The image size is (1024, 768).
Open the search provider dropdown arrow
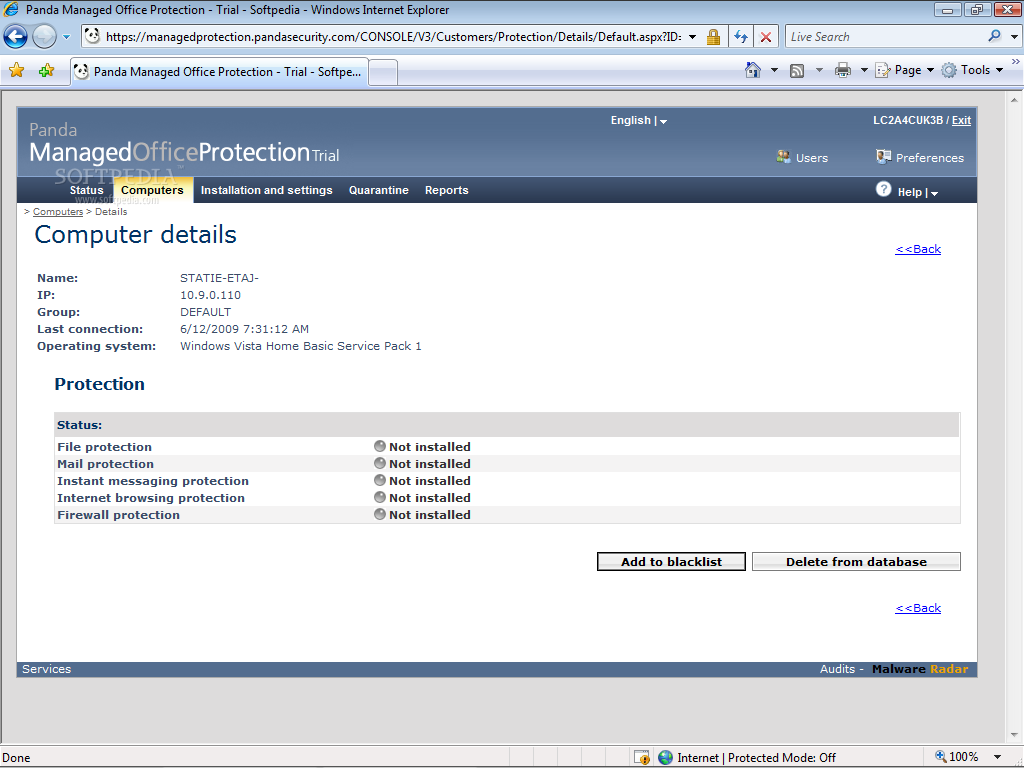coord(1014,37)
